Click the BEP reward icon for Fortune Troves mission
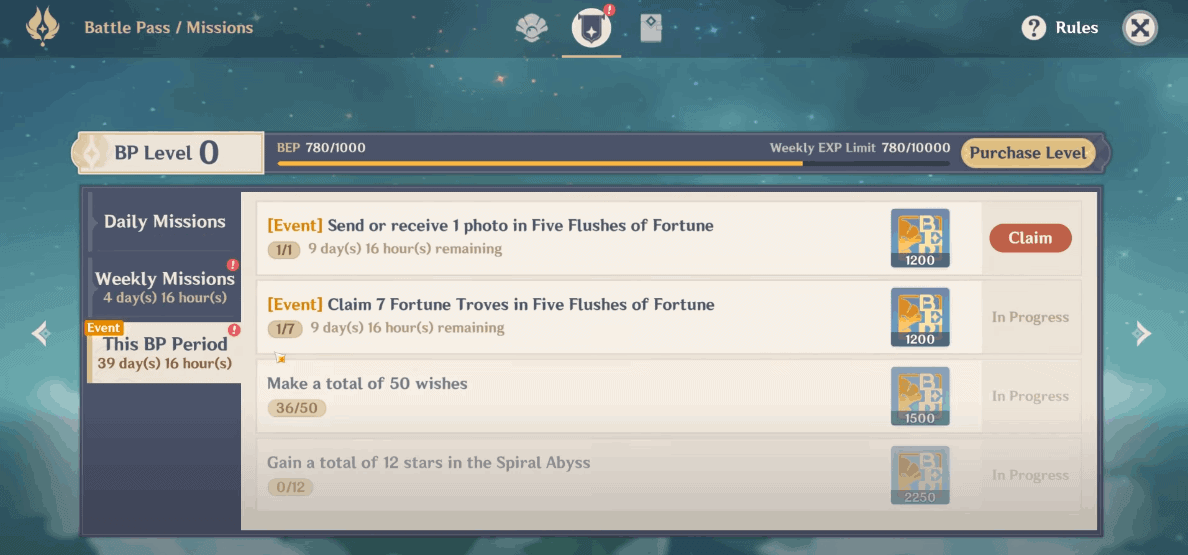The width and height of the screenshot is (1188, 555). (x=920, y=317)
